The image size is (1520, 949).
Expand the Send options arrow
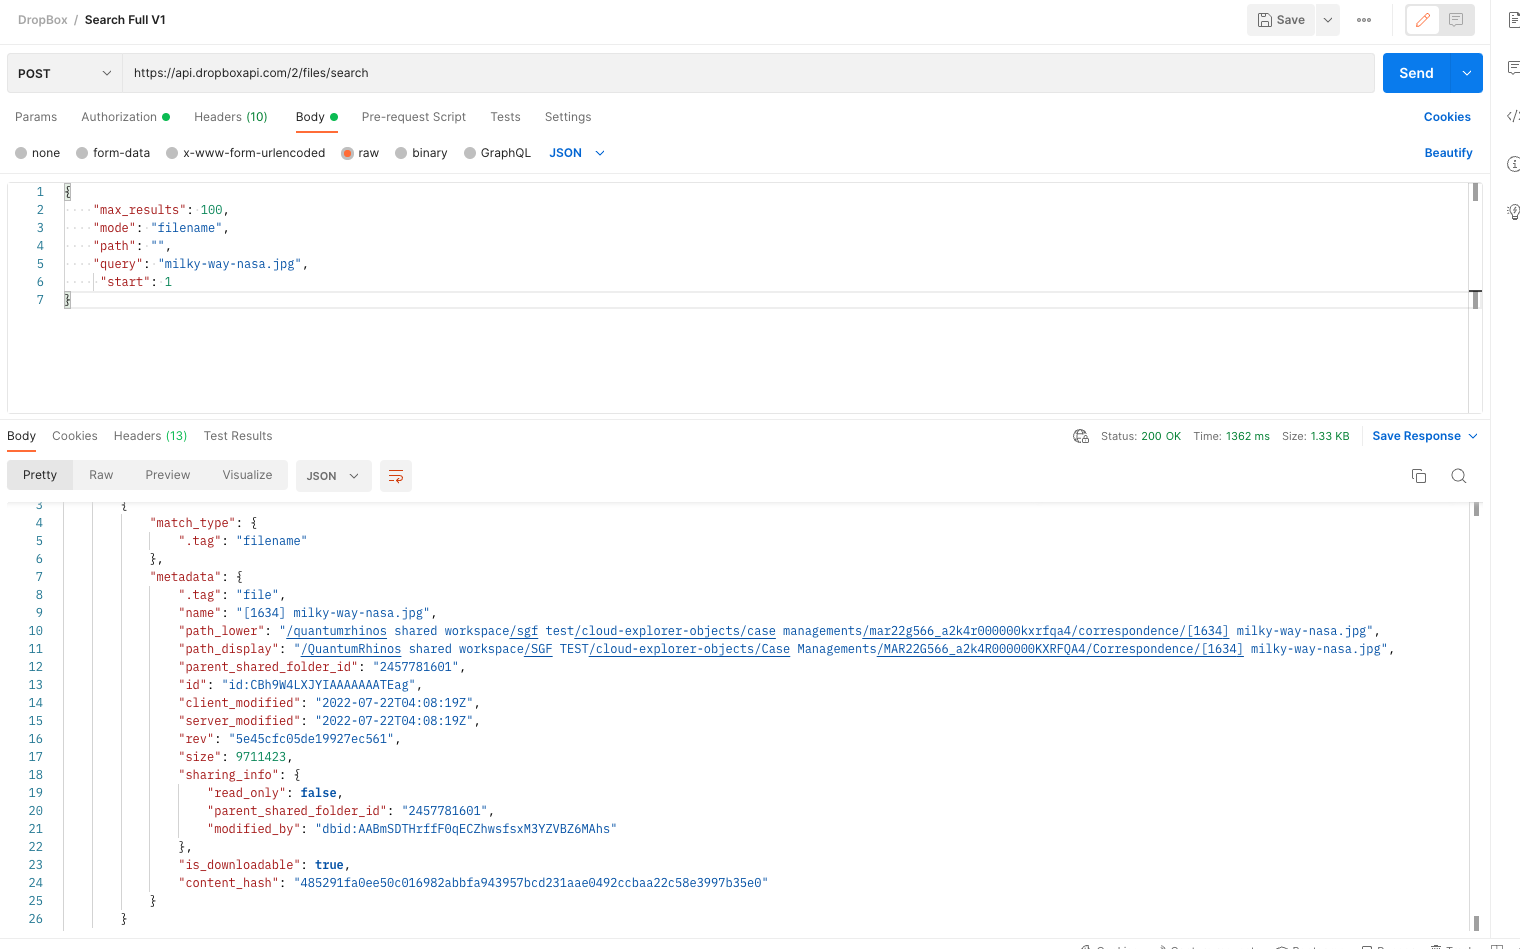[x=1467, y=73]
